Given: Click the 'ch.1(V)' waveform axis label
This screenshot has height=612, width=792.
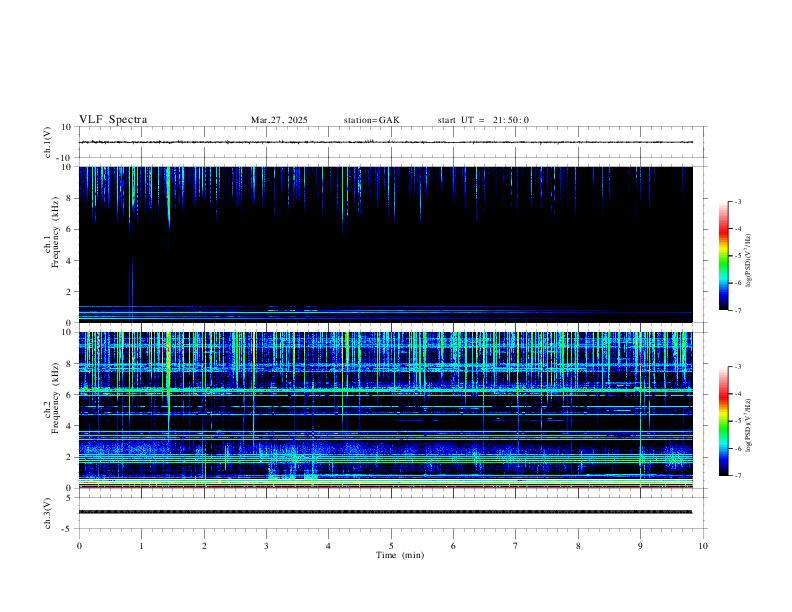Looking at the screenshot, I should (48, 142).
